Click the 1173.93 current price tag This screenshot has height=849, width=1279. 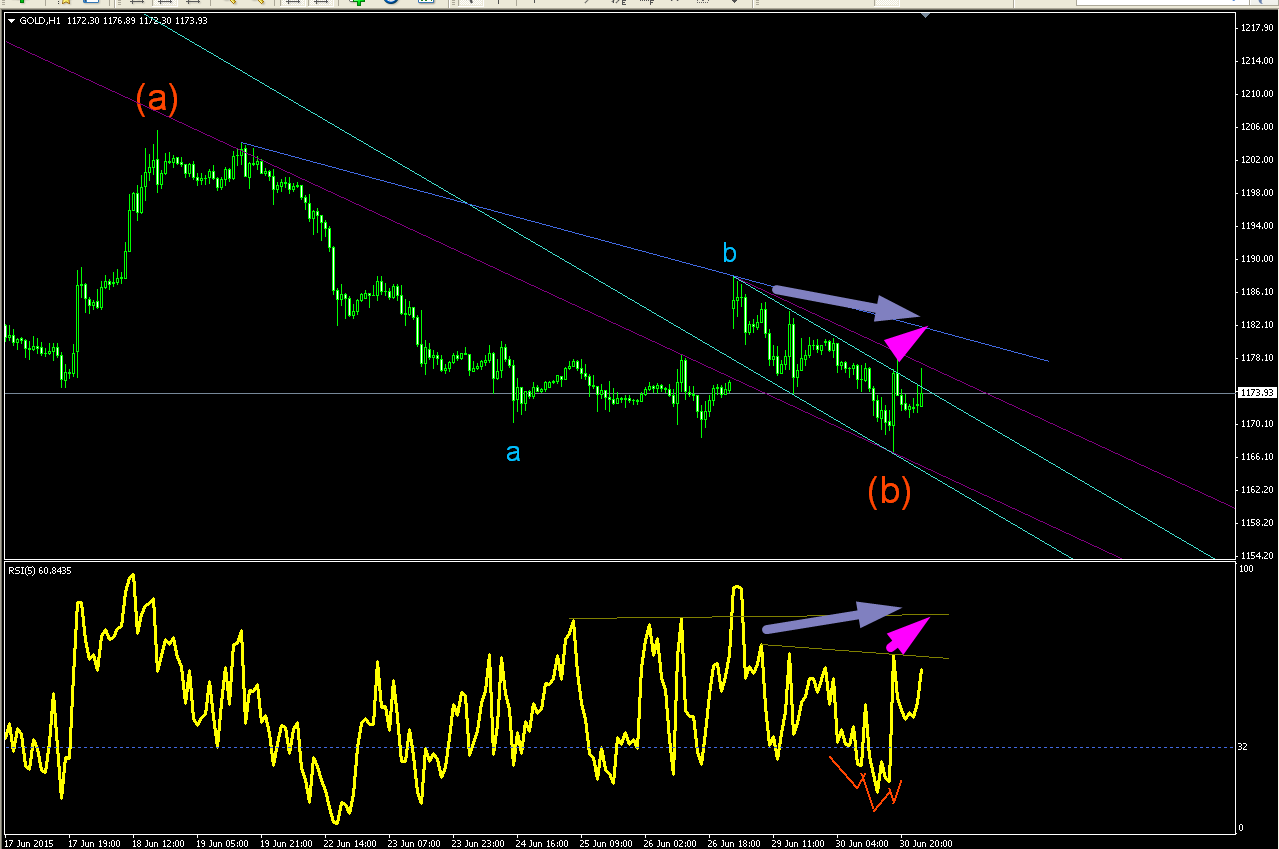pos(1255,393)
